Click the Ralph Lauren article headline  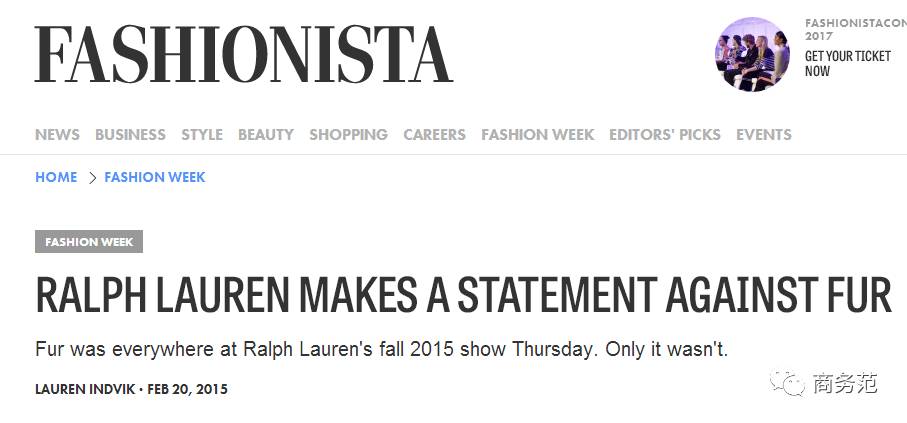tap(463, 295)
